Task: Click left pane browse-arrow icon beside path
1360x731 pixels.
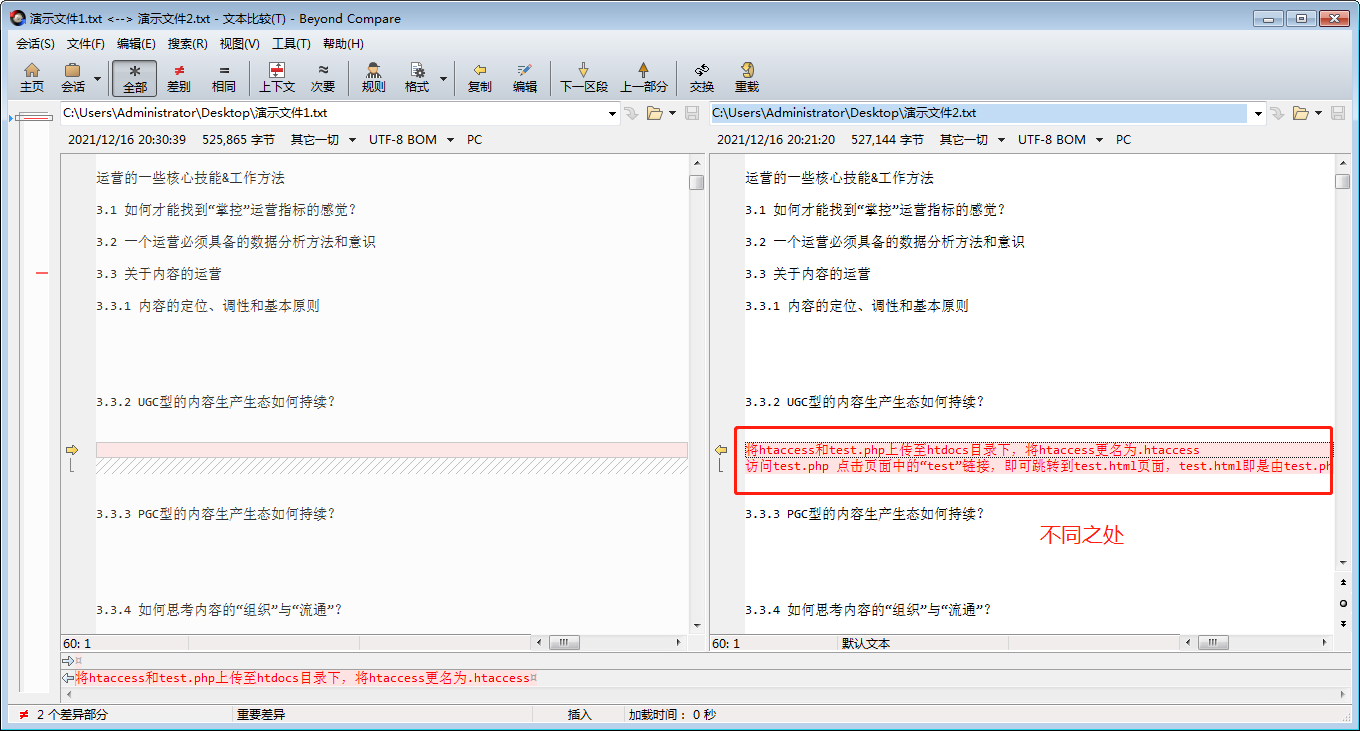Action: [x=631, y=113]
